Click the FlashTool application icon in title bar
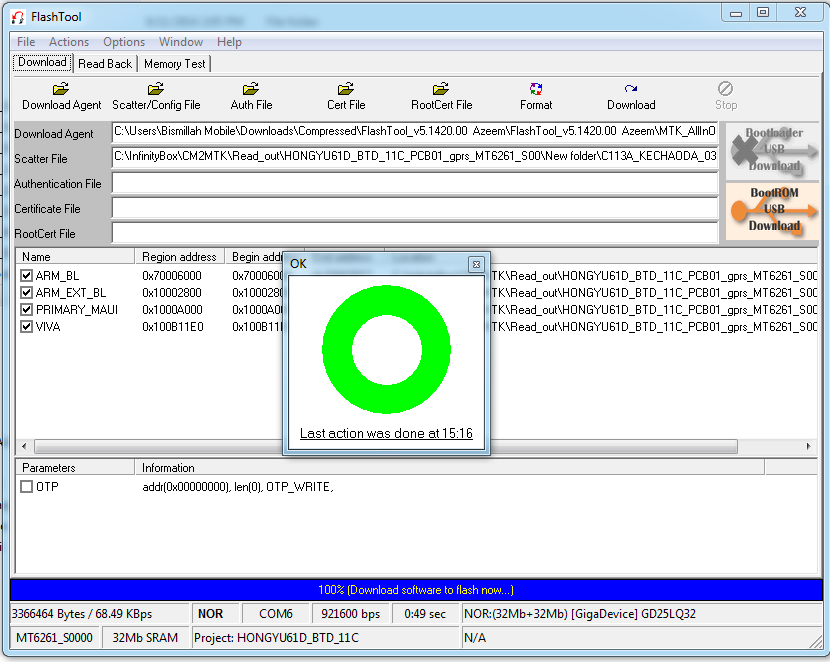The image size is (830, 662). (17, 17)
